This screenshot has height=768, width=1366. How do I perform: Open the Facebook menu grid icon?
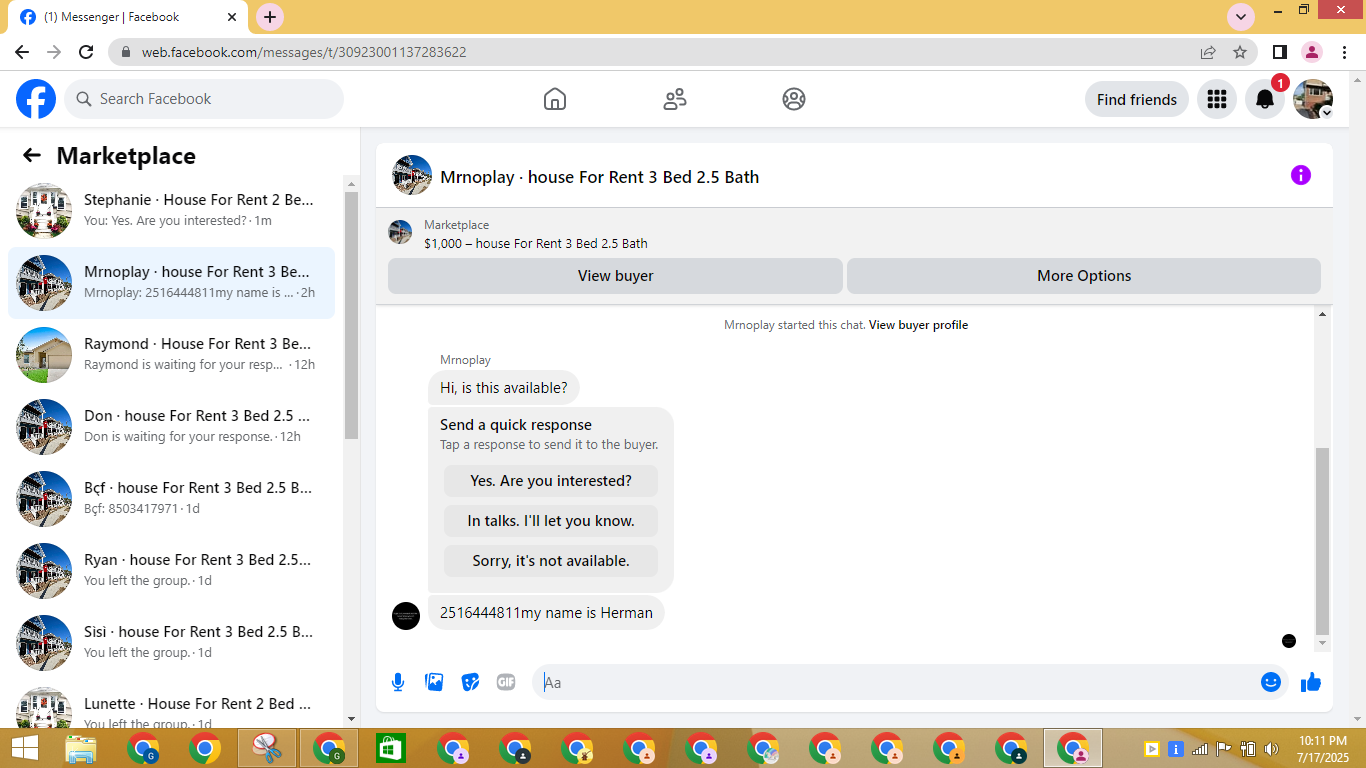(x=1217, y=99)
